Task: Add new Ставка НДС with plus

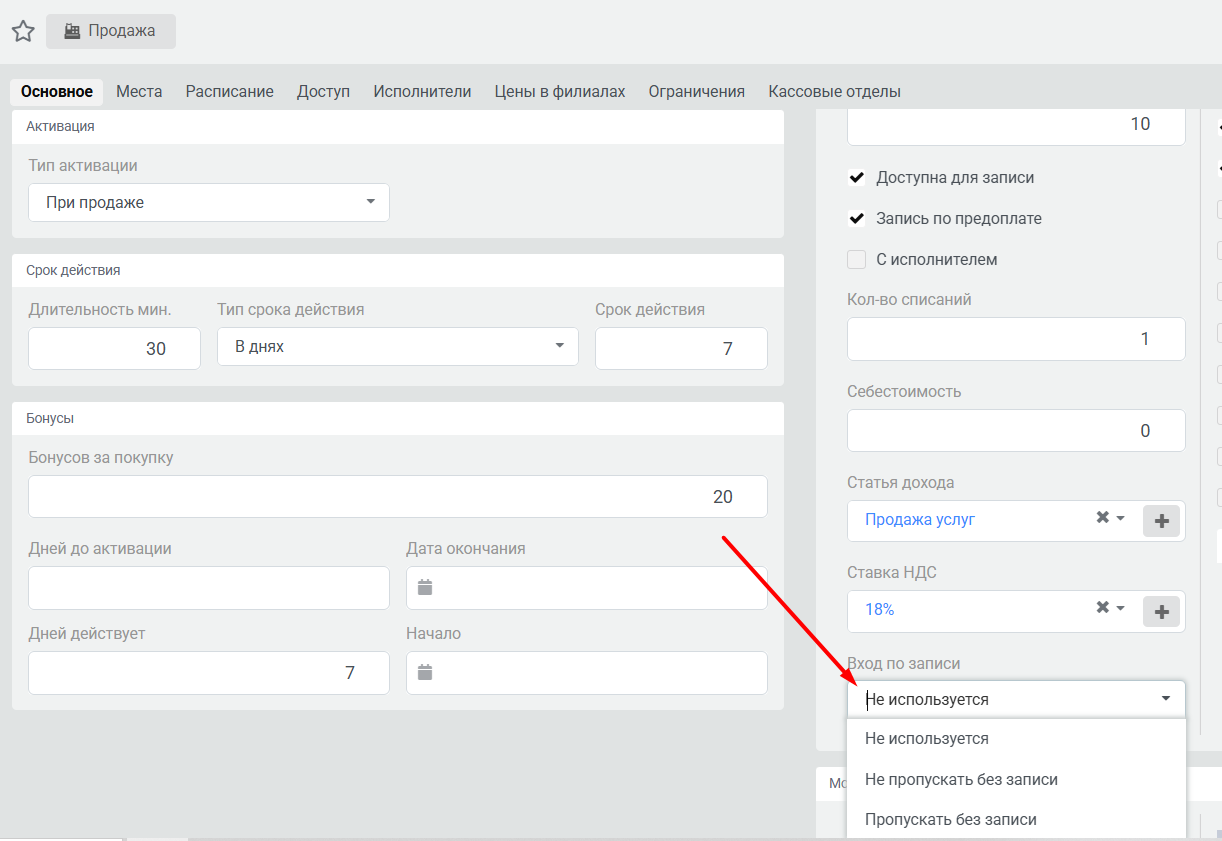Action: [x=1162, y=611]
